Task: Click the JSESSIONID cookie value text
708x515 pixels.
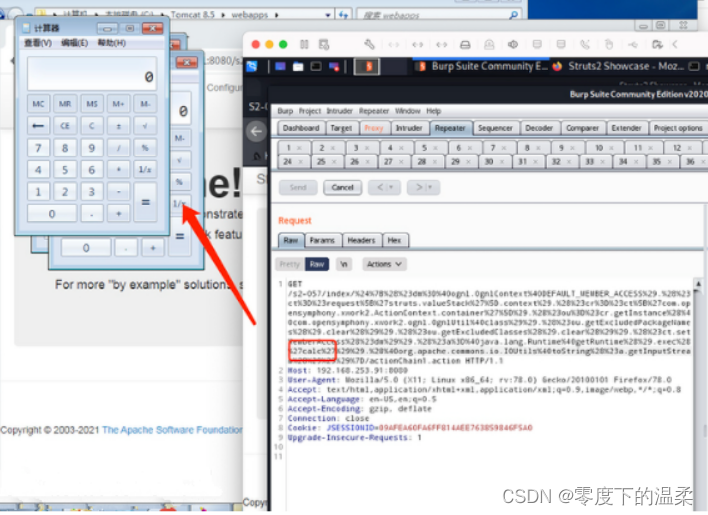Action: coord(456,427)
